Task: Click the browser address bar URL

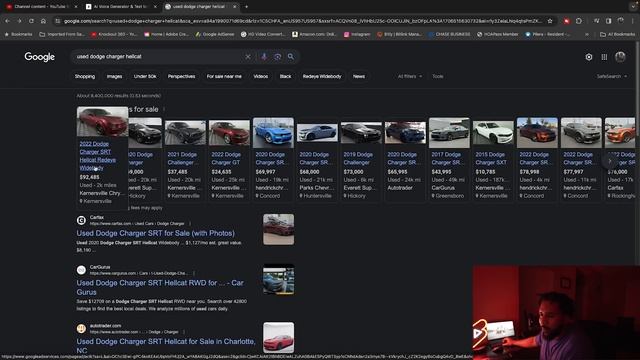Action: coord(303,21)
